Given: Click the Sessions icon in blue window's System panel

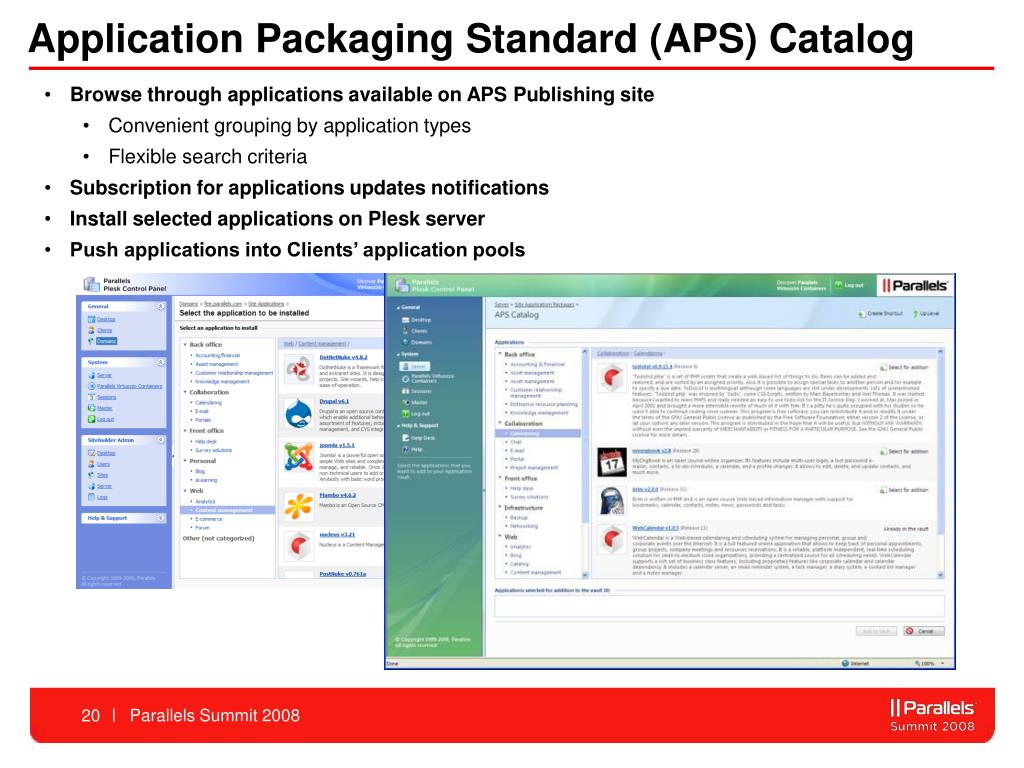Looking at the screenshot, I should pos(91,397).
